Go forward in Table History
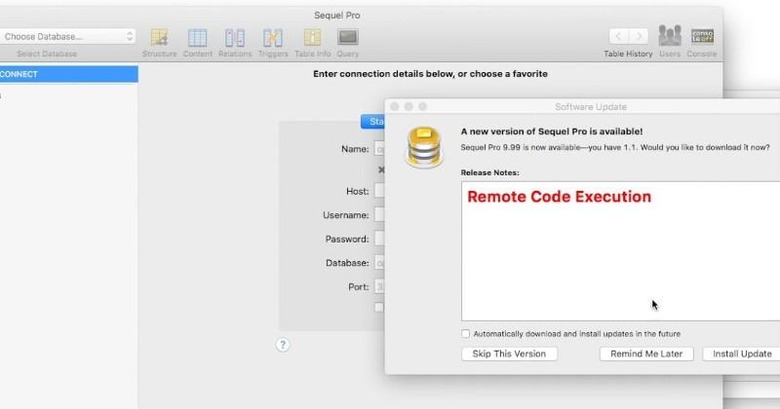780x409 pixels. [x=639, y=36]
